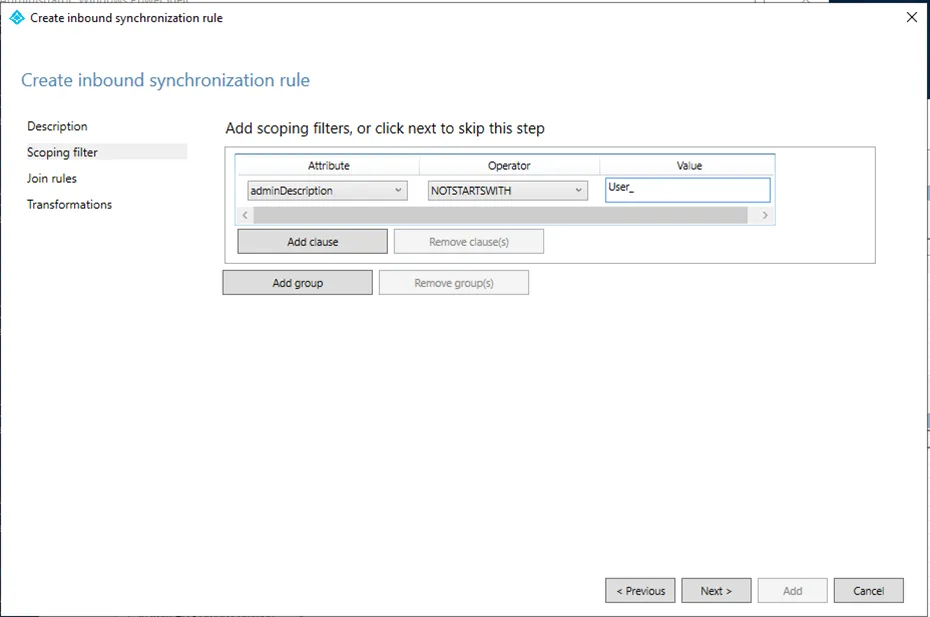Click the Remove clause(s) button
Image resolution: width=930 pixels, height=617 pixels.
[469, 242]
